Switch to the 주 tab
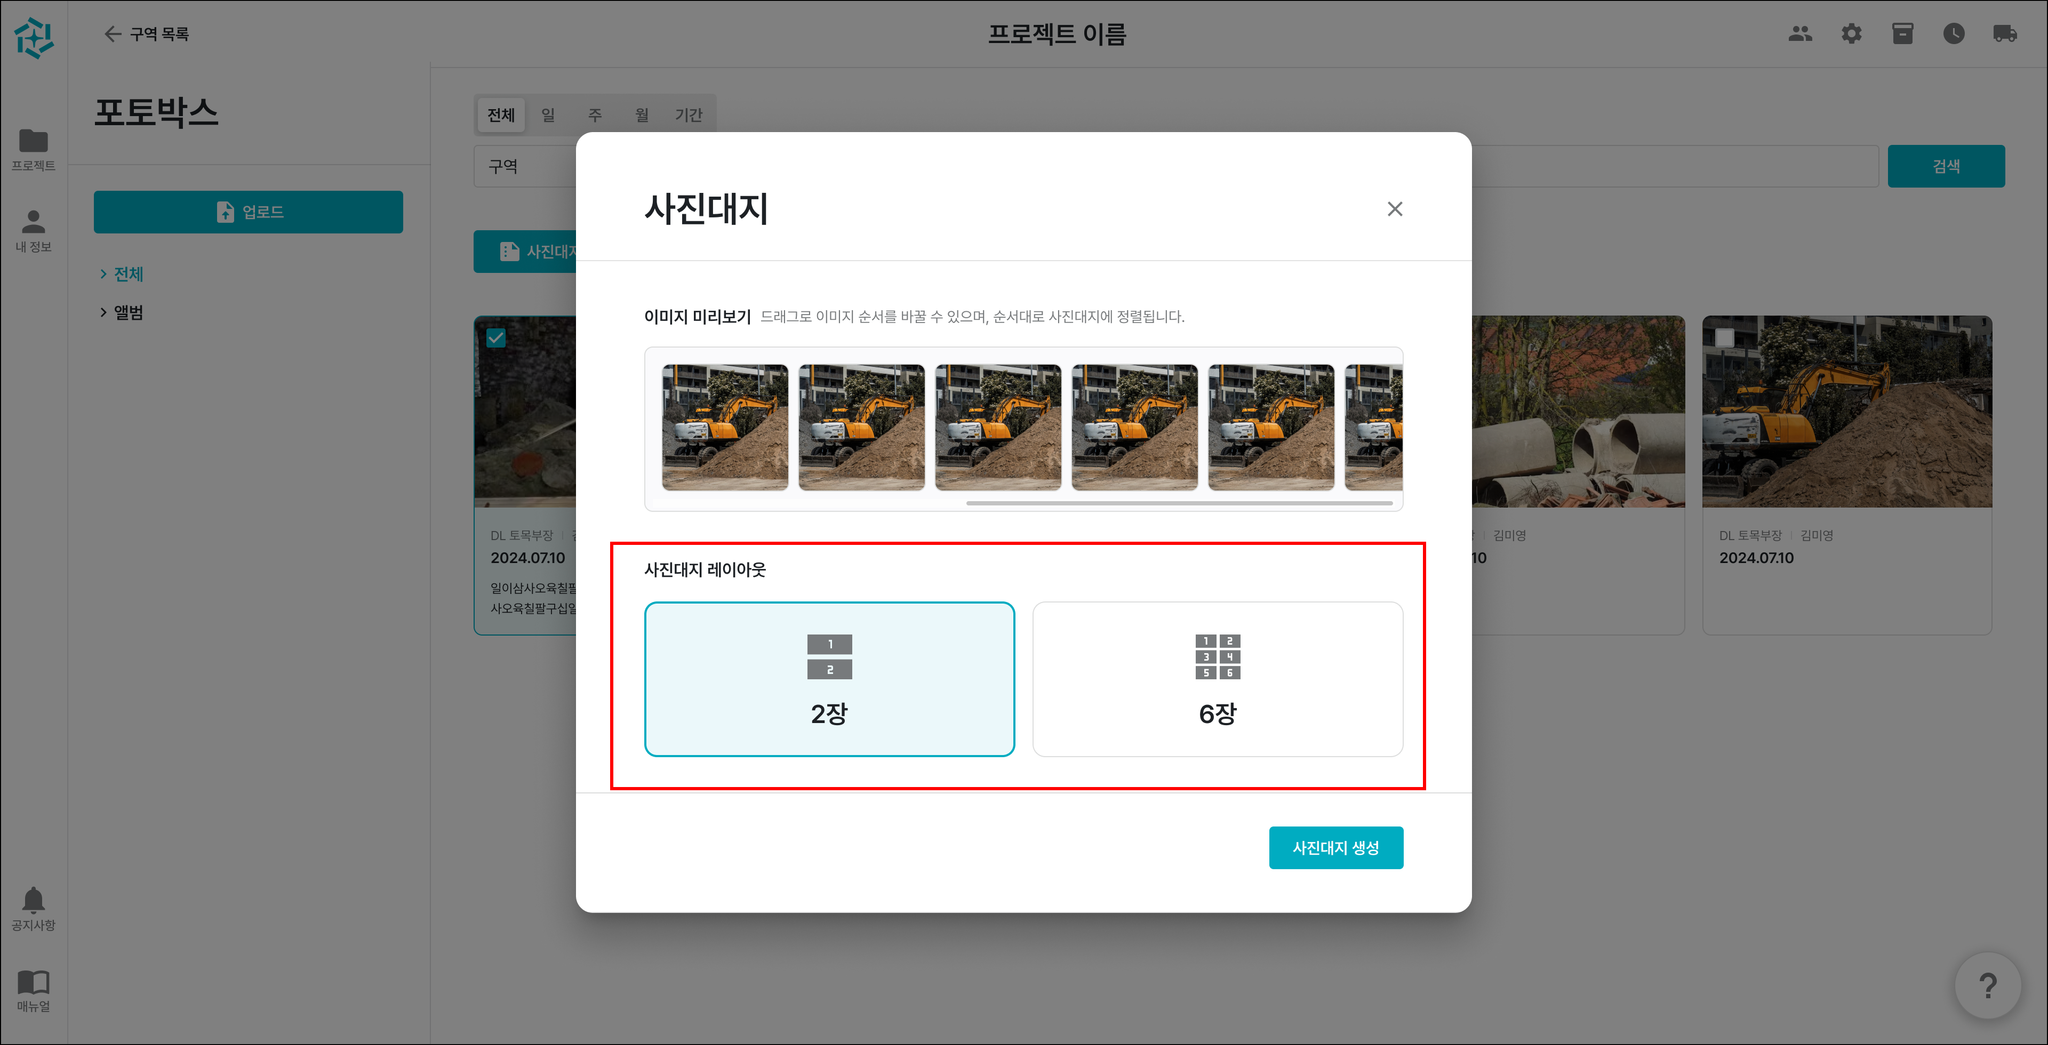The height and width of the screenshot is (1045, 2048). click(x=595, y=115)
